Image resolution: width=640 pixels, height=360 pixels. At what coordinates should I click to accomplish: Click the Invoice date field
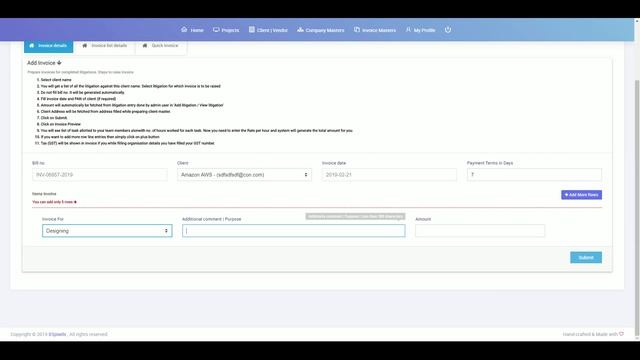(389, 175)
